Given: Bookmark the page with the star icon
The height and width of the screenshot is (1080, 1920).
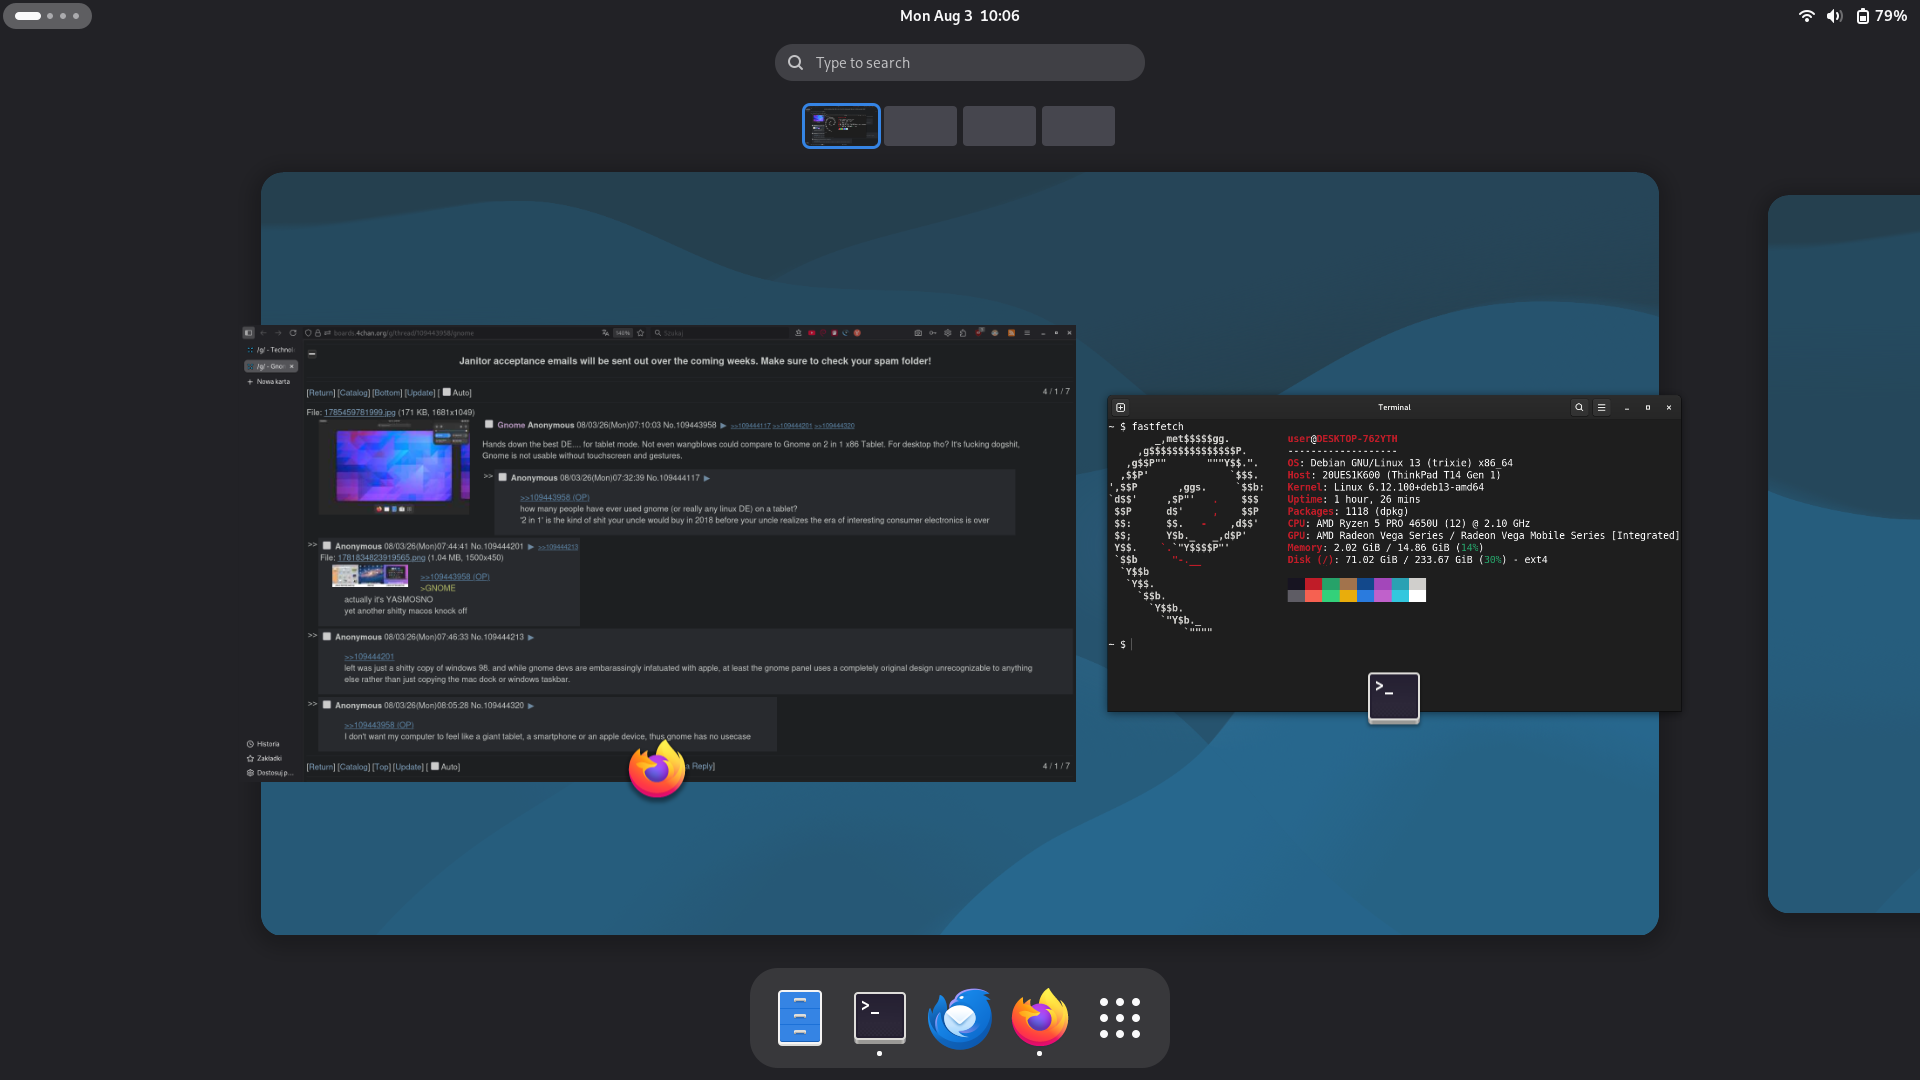Looking at the screenshot, I should (640, 333).
